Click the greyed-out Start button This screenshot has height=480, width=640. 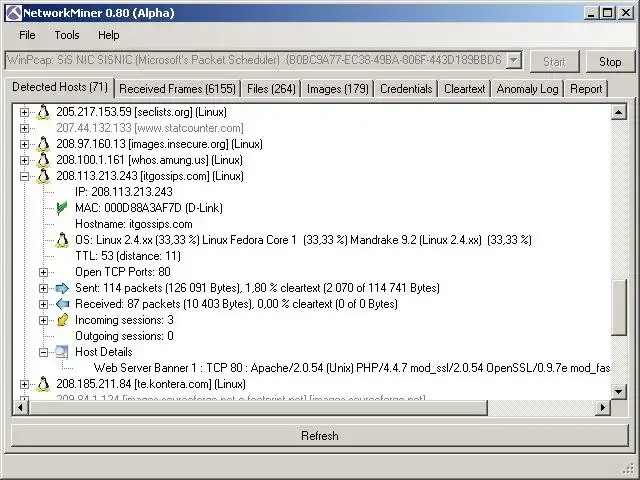(x=554, y=62)
